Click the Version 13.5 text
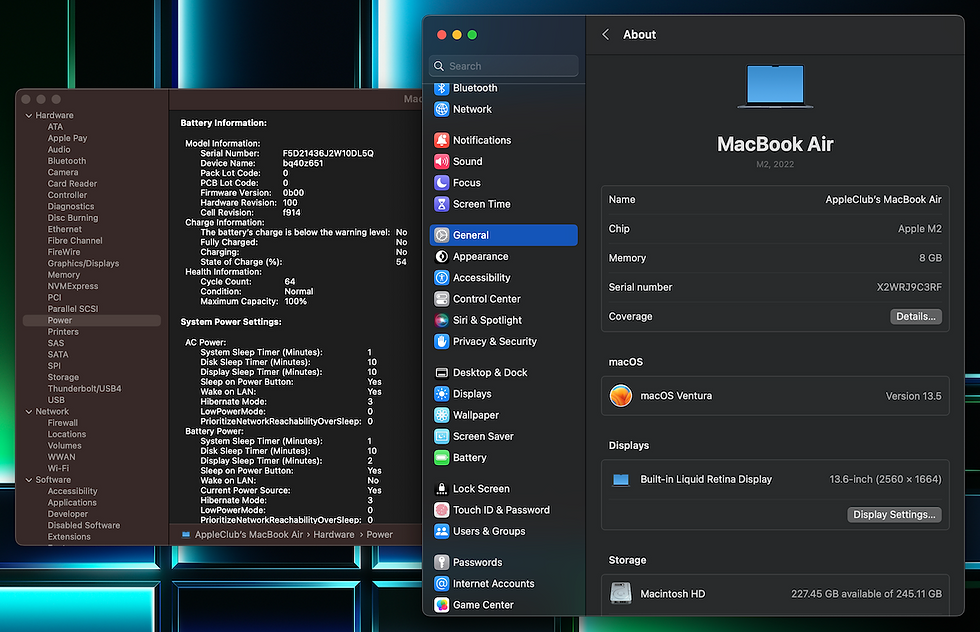Viewport: 980px width, 632px height. [913, 396]
